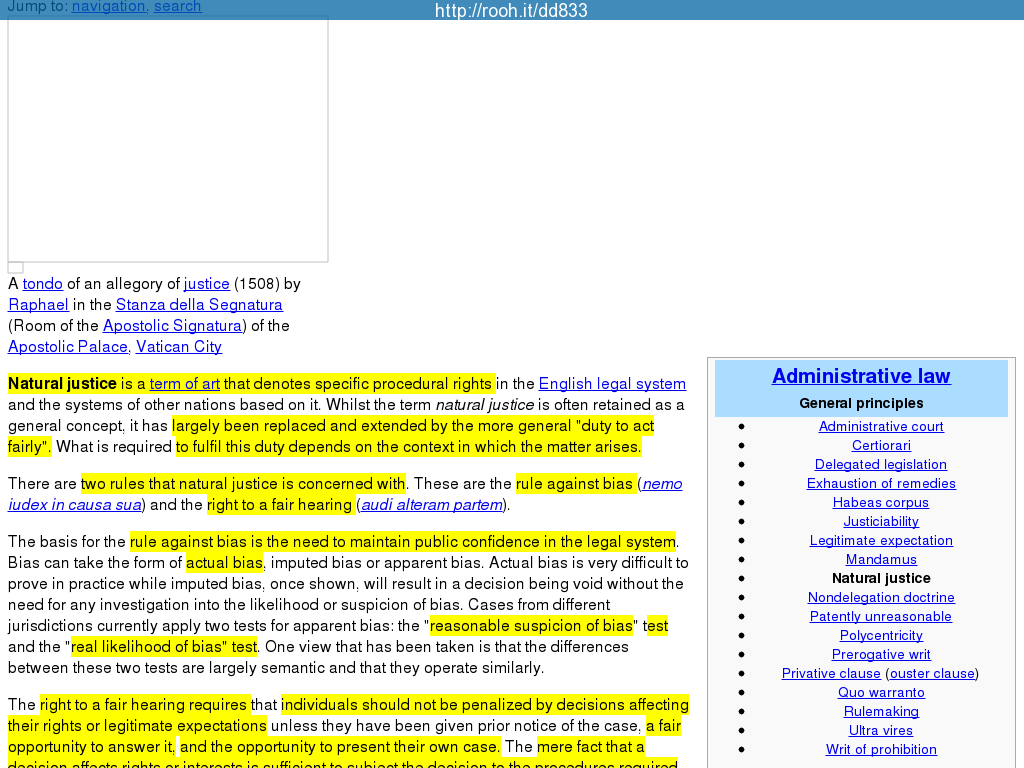
Task: Open the 'Administrative law' sidebar heading
Action: click(861, 376)
